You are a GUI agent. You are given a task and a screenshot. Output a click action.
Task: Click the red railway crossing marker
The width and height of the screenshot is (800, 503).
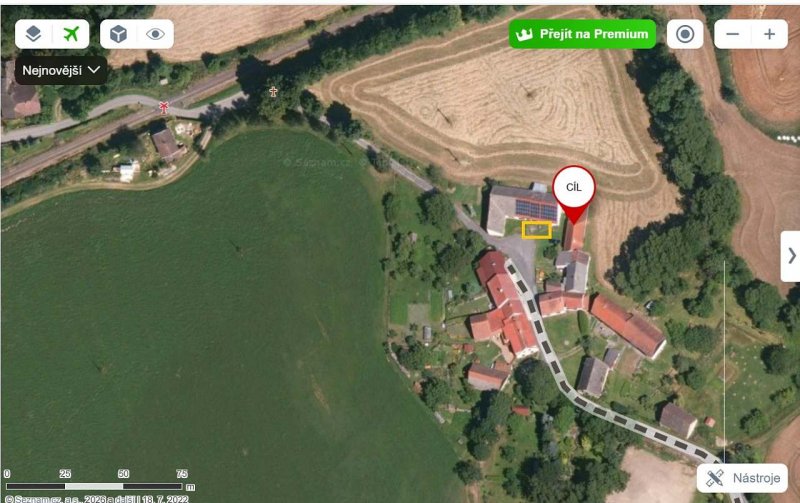(x=164, y=107)
